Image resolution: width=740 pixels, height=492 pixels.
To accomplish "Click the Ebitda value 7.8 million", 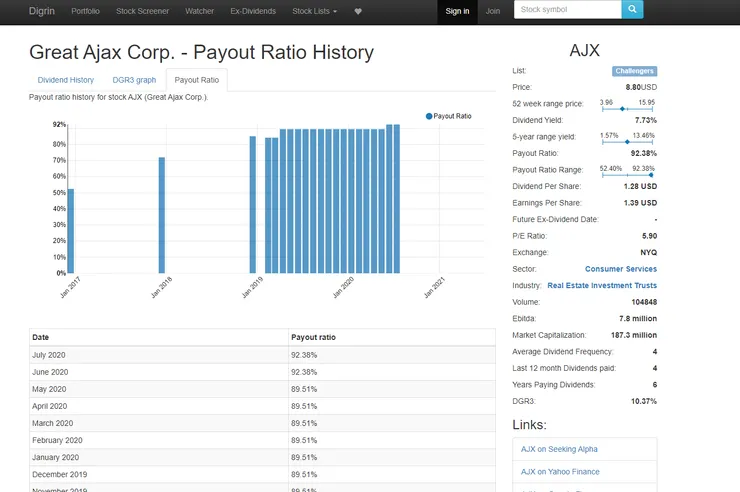I will (638, 318).
